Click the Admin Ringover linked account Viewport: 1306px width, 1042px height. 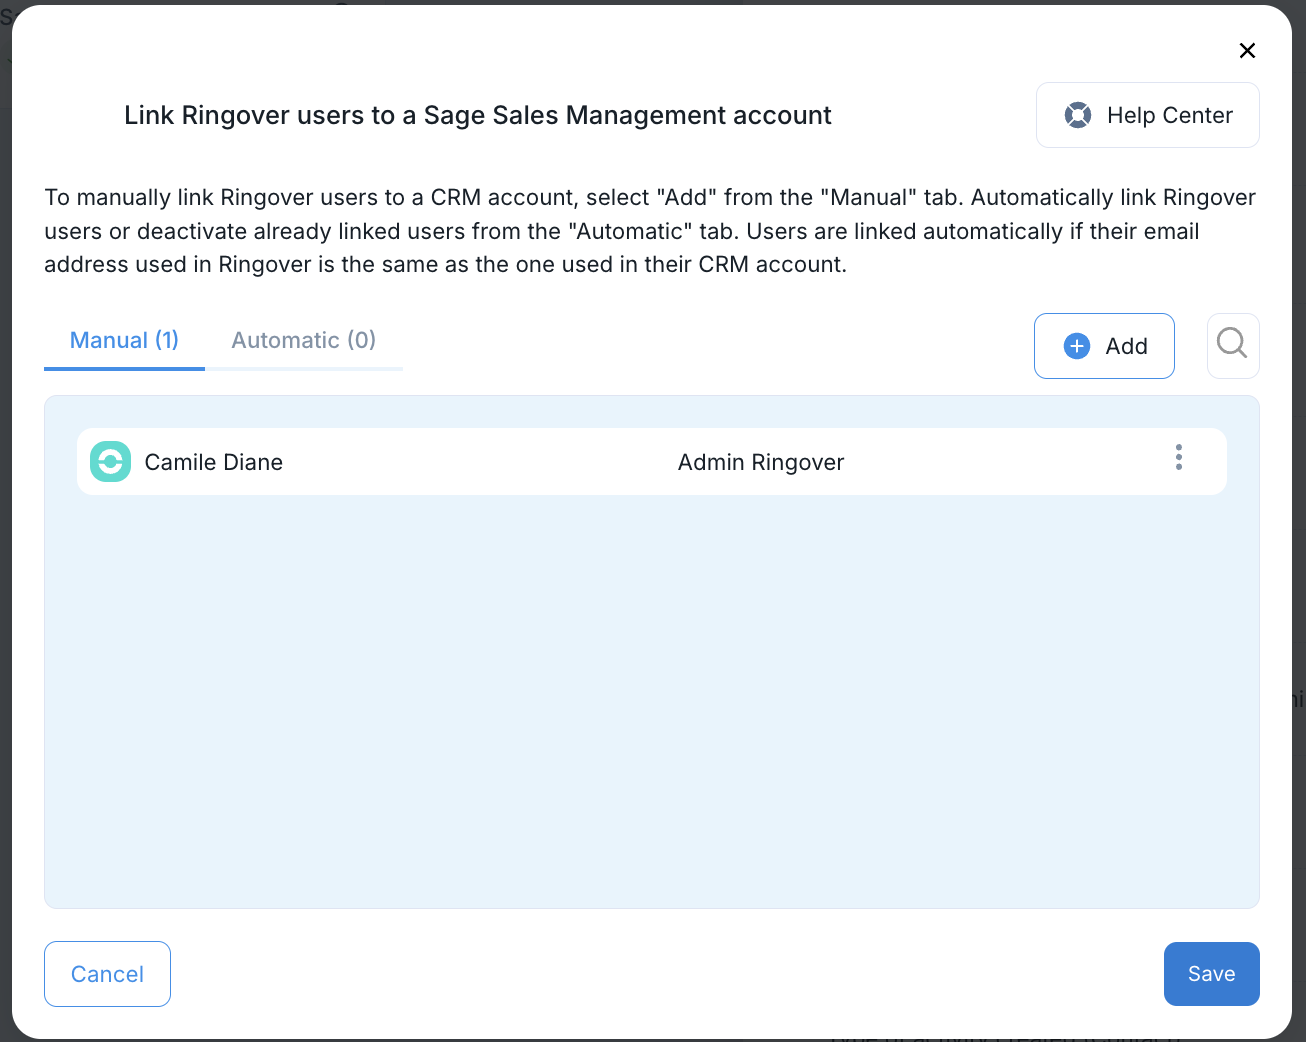tap(760, 462)
